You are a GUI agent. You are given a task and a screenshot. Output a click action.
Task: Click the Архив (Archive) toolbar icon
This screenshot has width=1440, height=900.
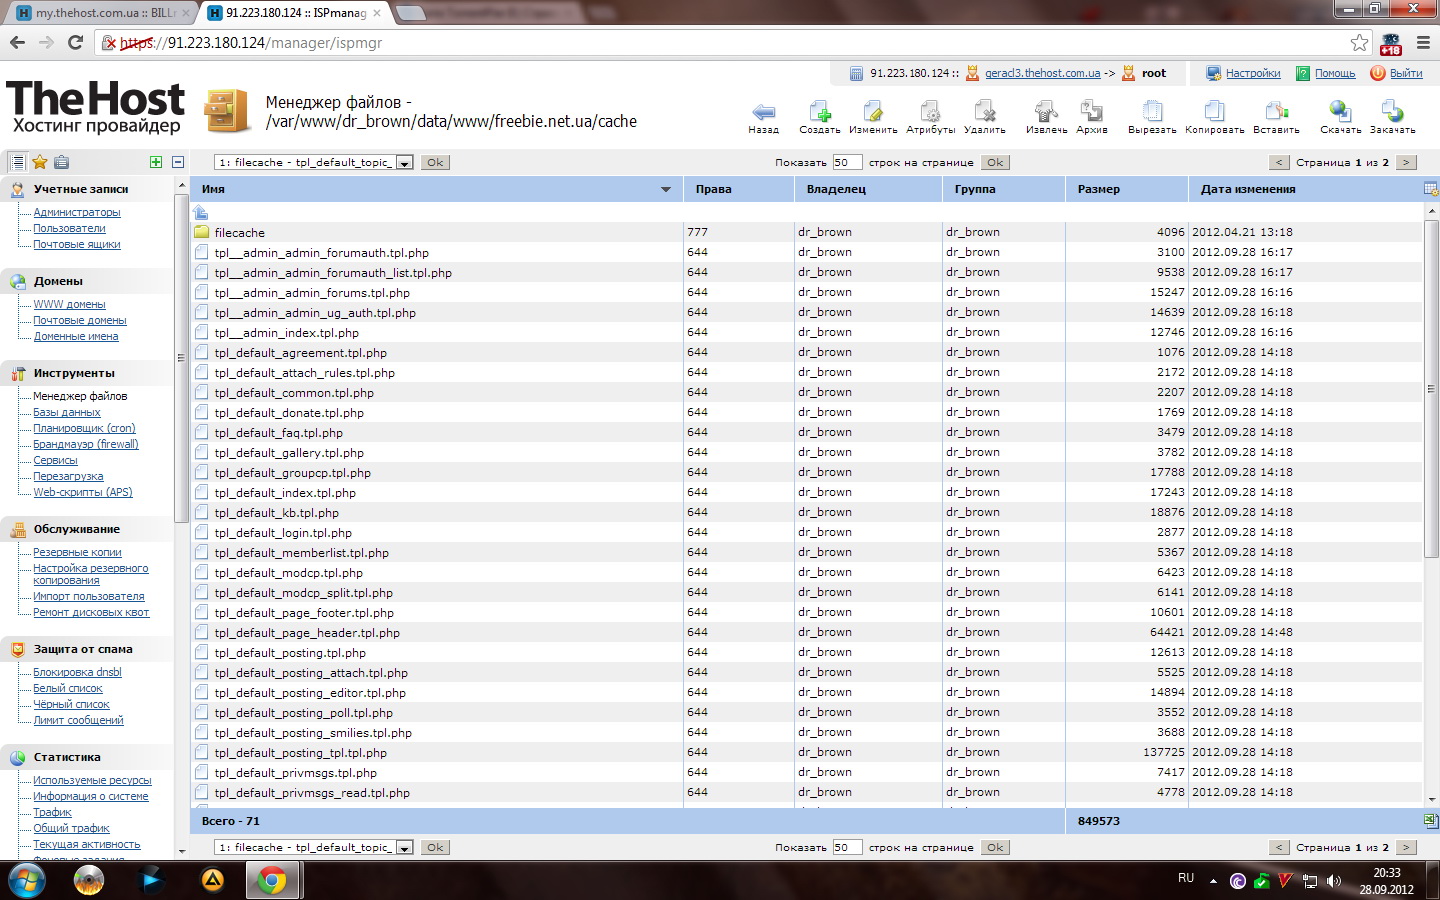(x=1091, y=113)
